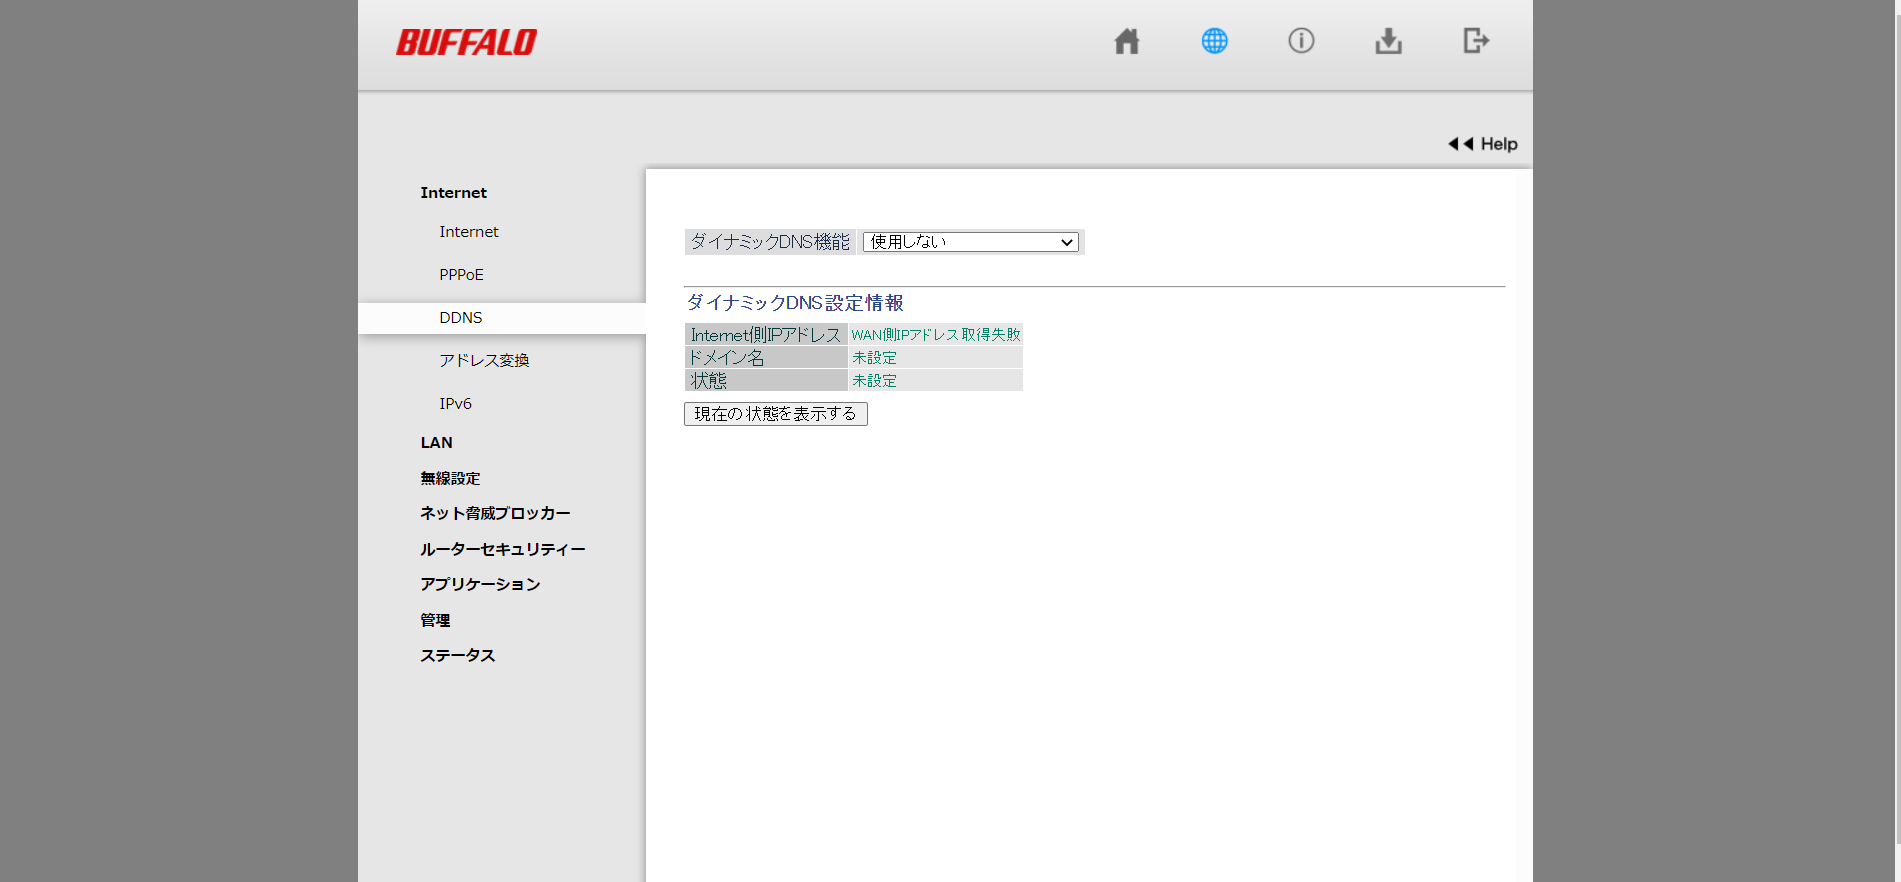This screenshot has height=882, width=1901.
Task: Open the PPPoE settings page
Action: [461, 275]
